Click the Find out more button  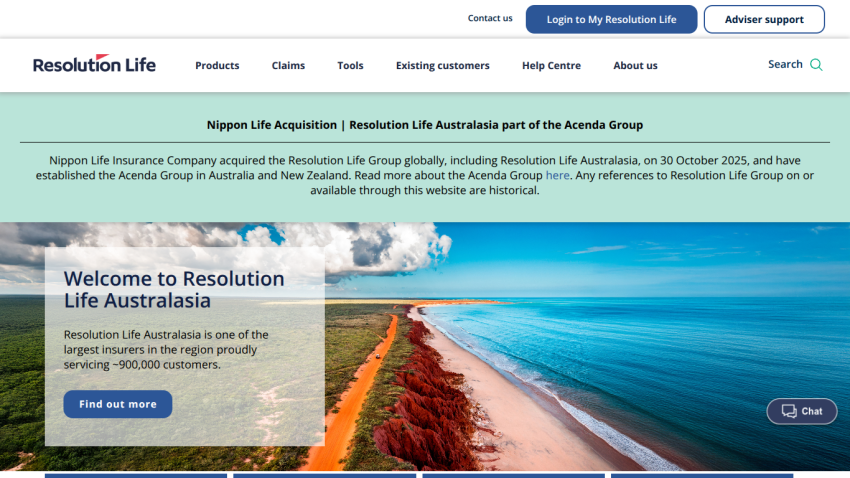coord(118,404)
